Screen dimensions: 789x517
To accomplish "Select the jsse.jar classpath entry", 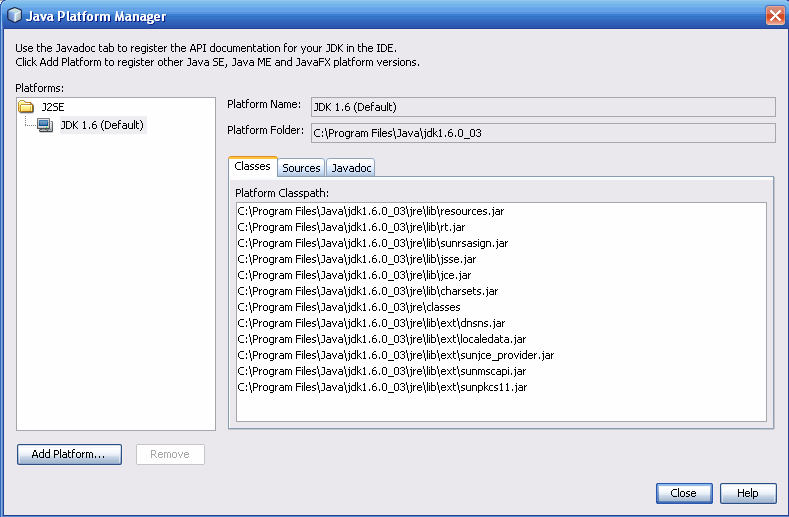I will [357, 259].
